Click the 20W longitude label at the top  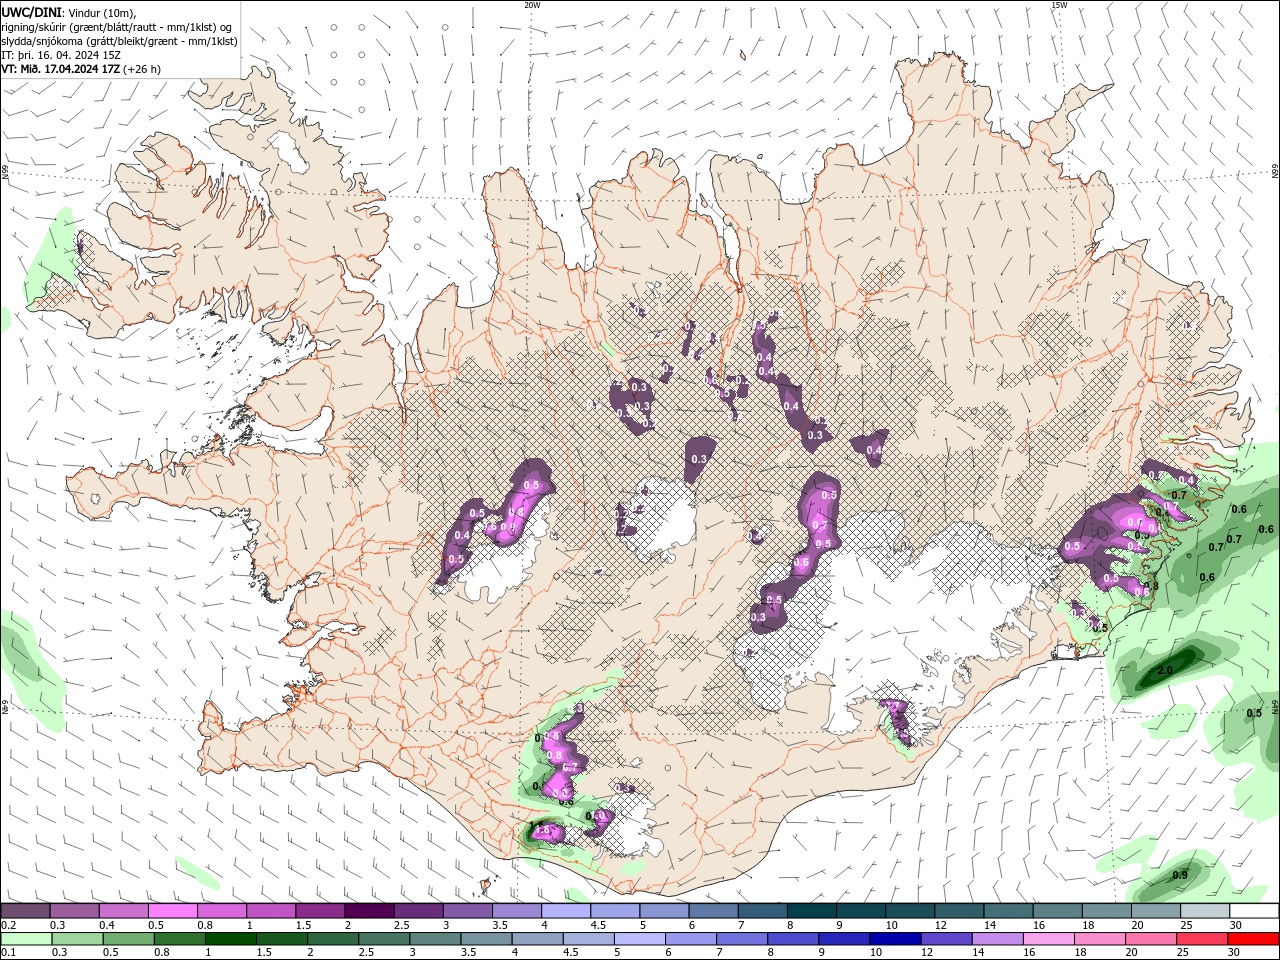coord(532,5)
